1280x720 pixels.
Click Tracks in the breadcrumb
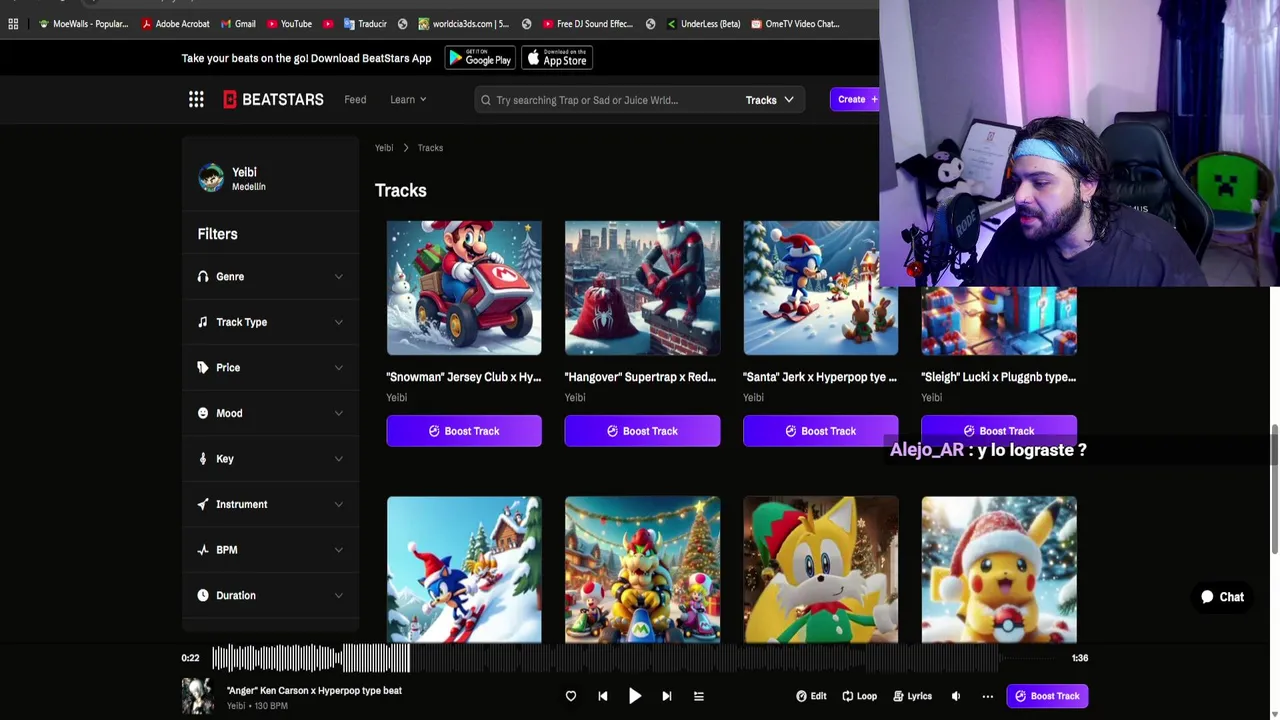430,148
